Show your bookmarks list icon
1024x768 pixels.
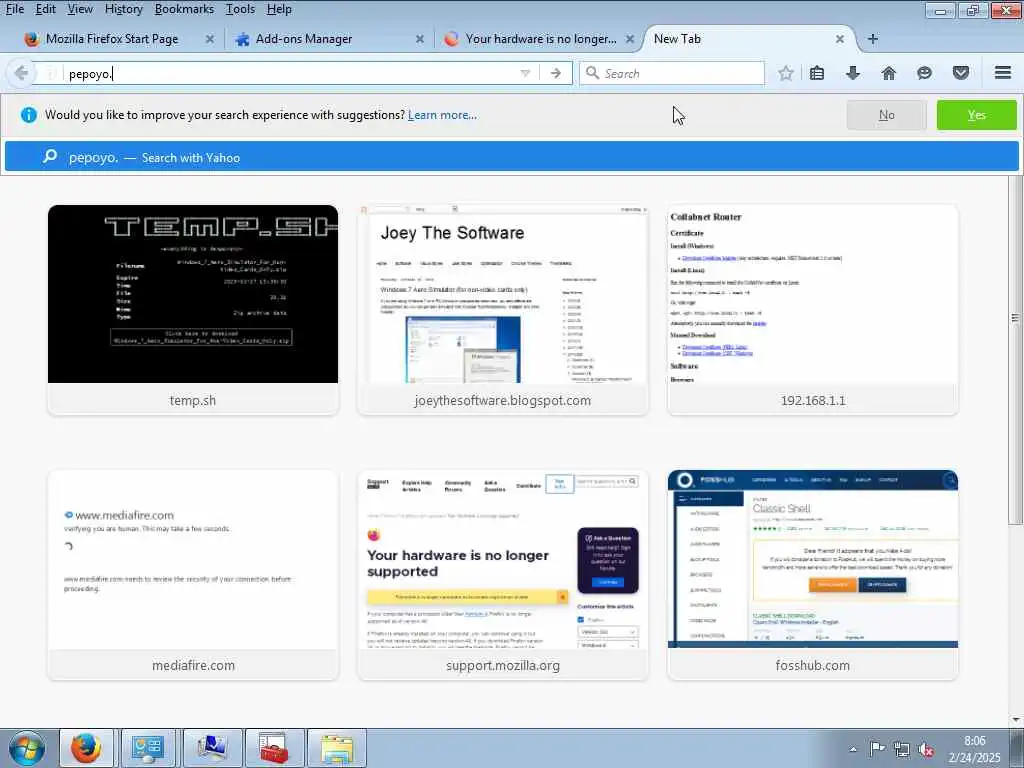tap(817, 73)
